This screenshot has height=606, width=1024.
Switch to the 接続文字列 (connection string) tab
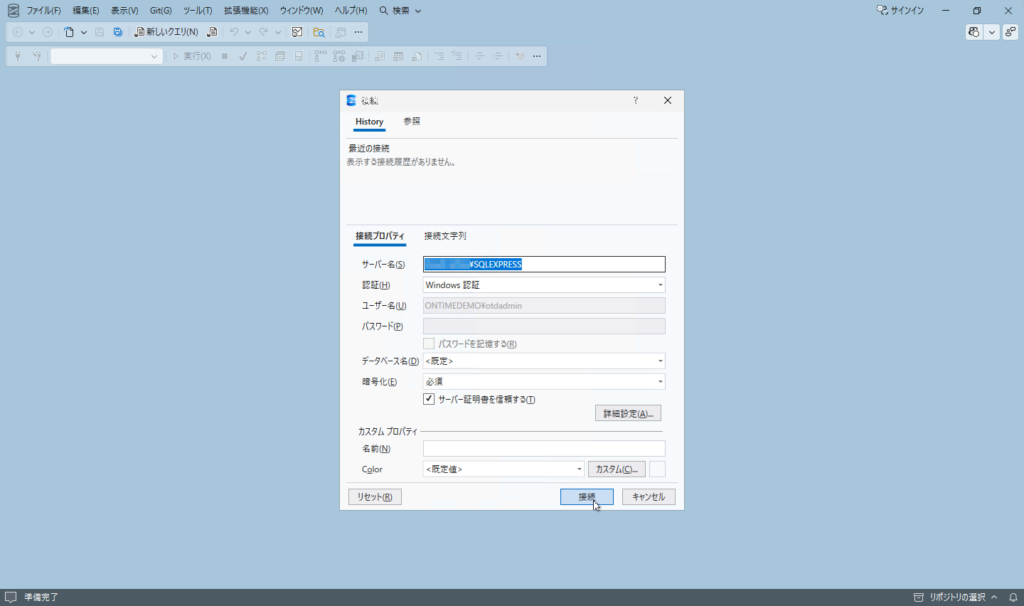point(445,236)
